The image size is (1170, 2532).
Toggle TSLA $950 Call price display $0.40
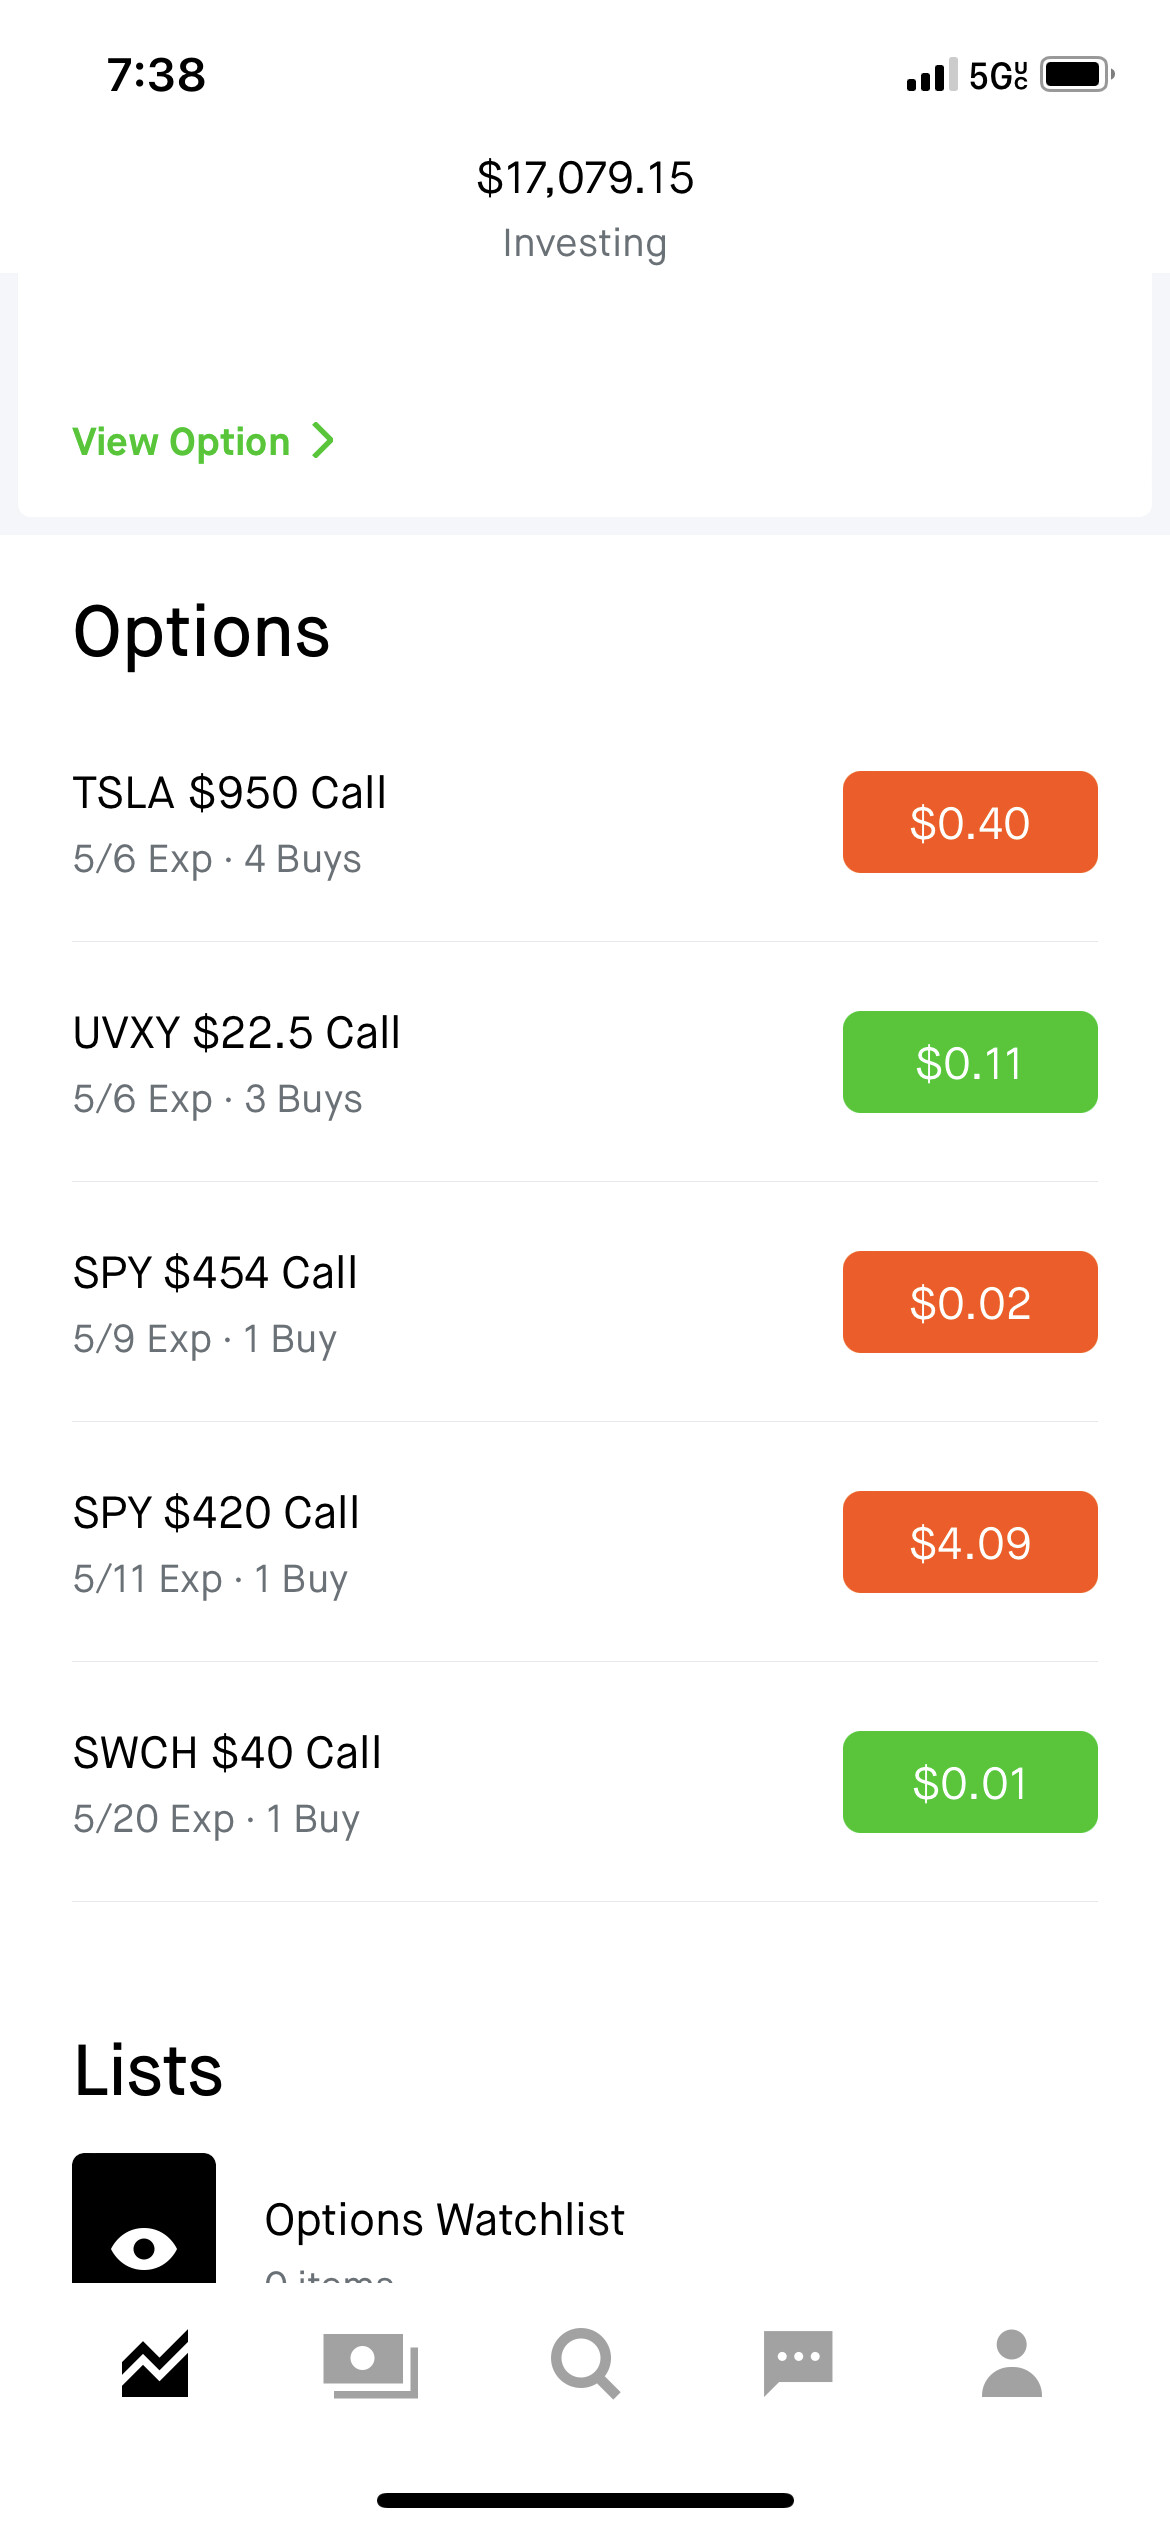[x=970, y=822]
